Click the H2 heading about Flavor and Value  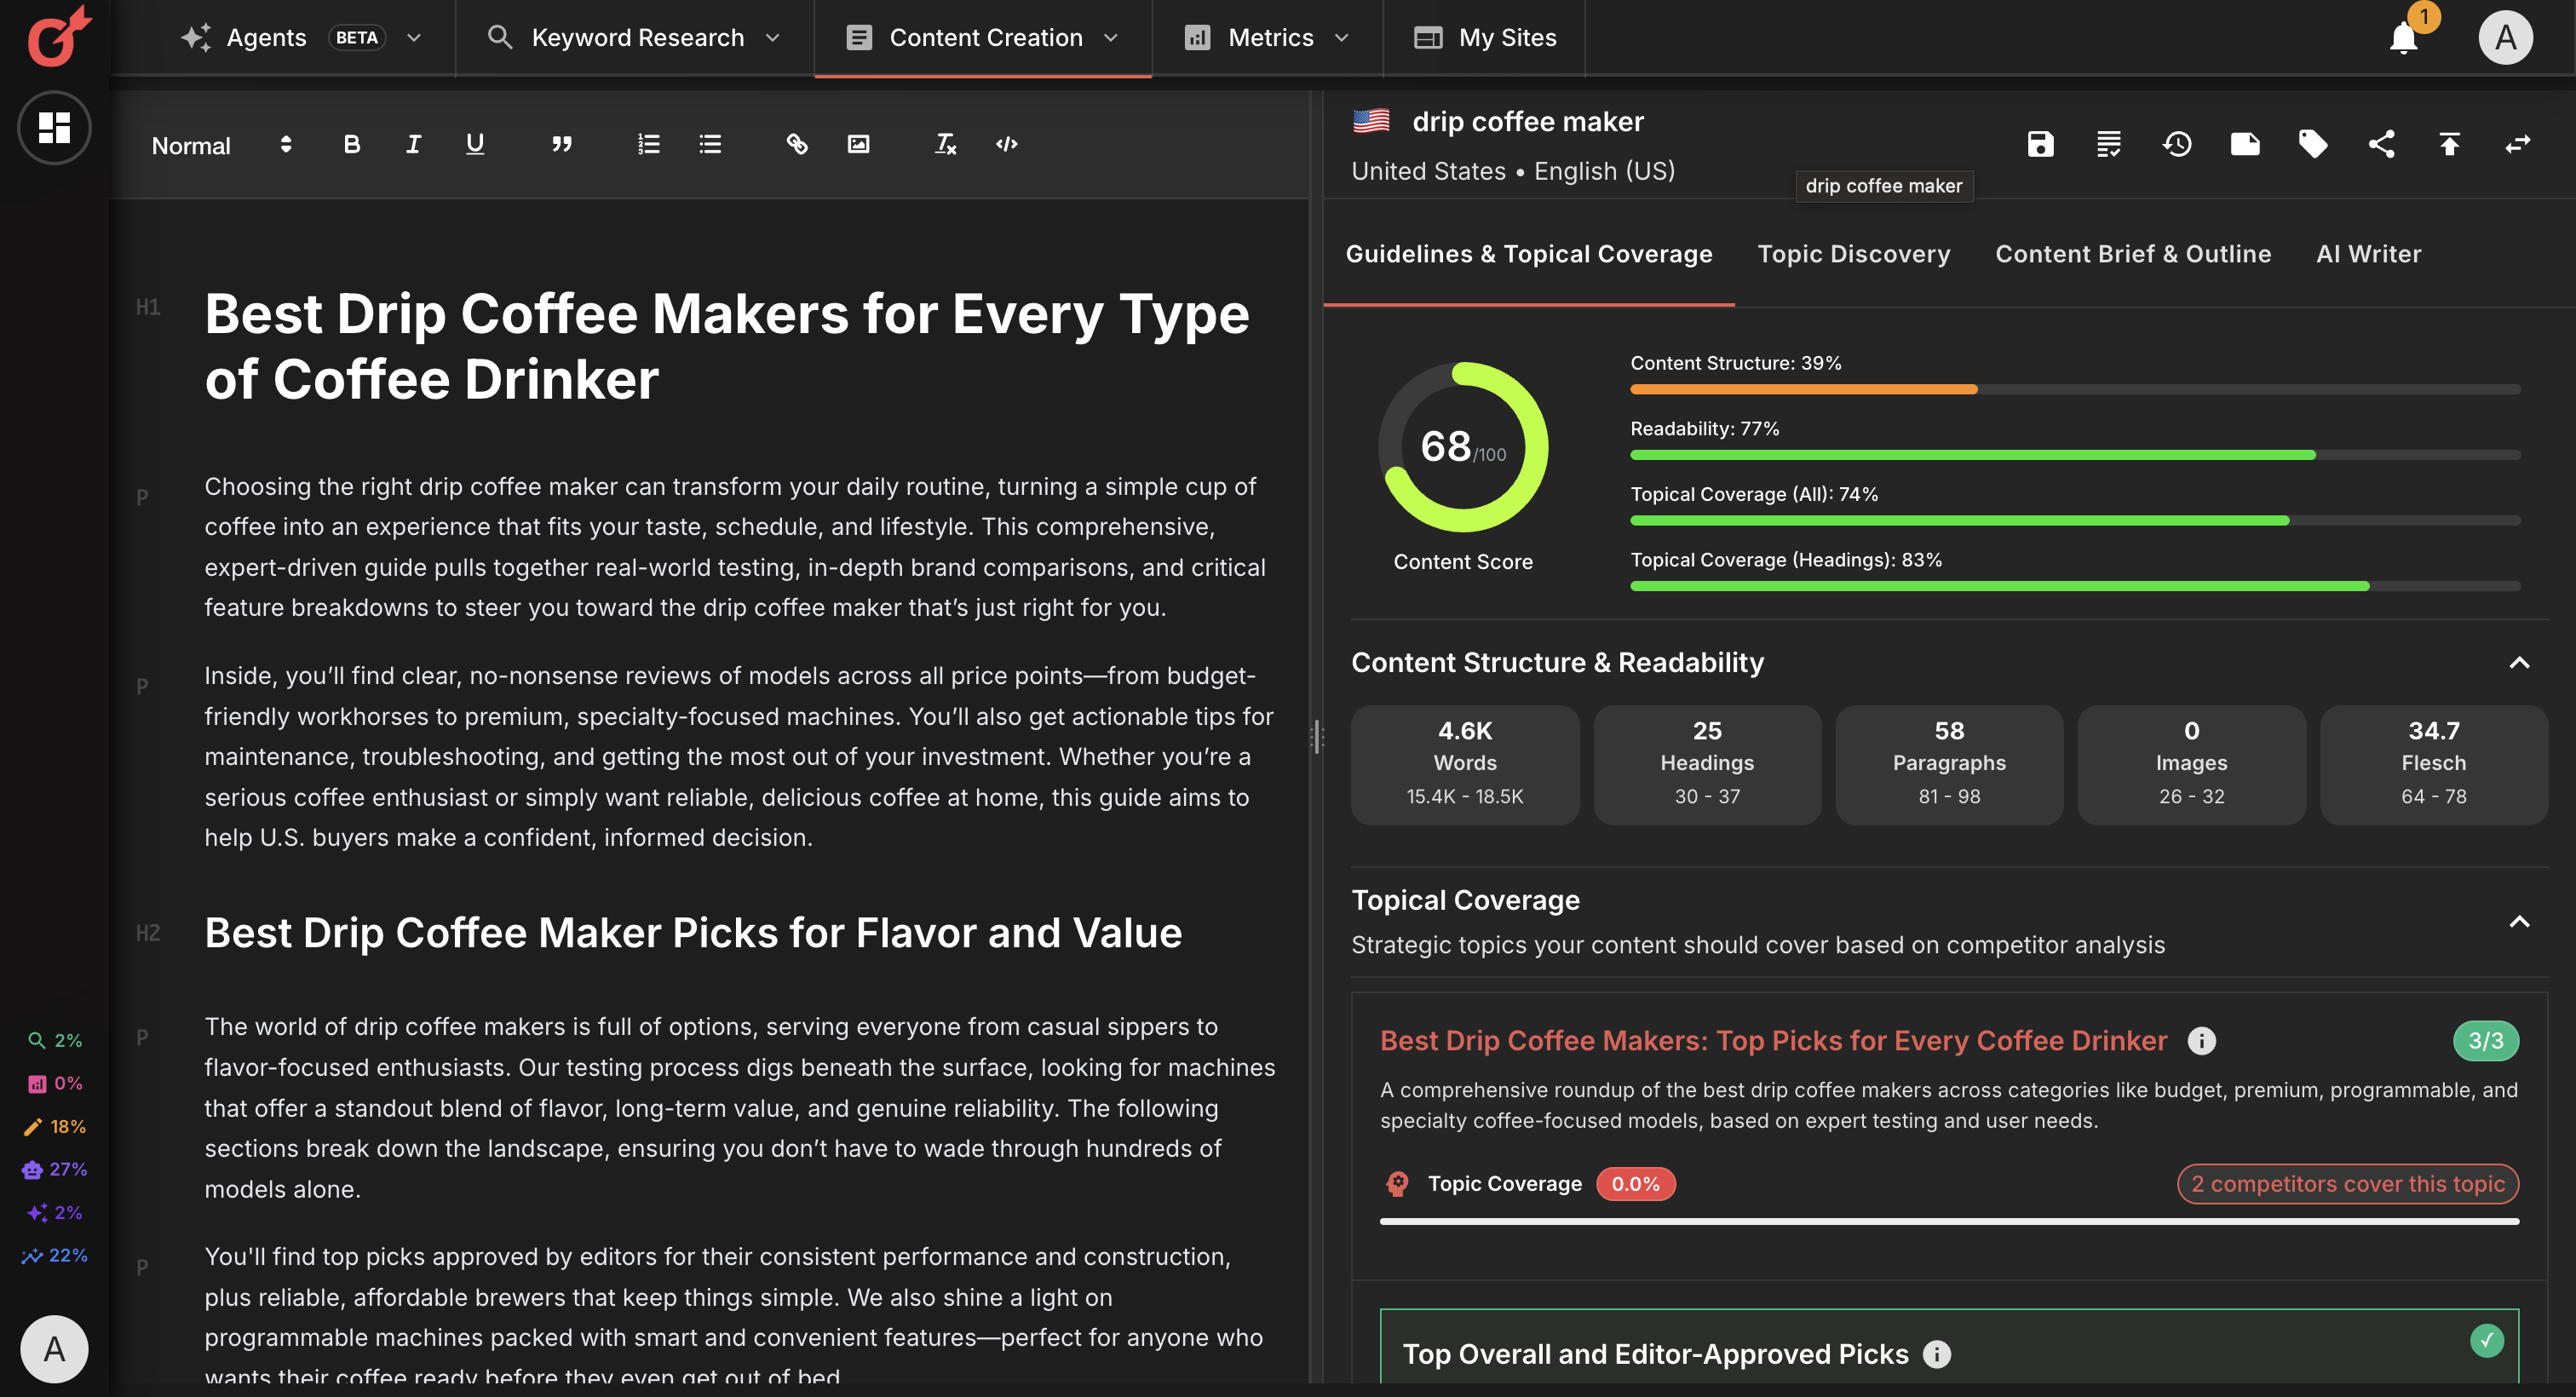tap(693, 933)
